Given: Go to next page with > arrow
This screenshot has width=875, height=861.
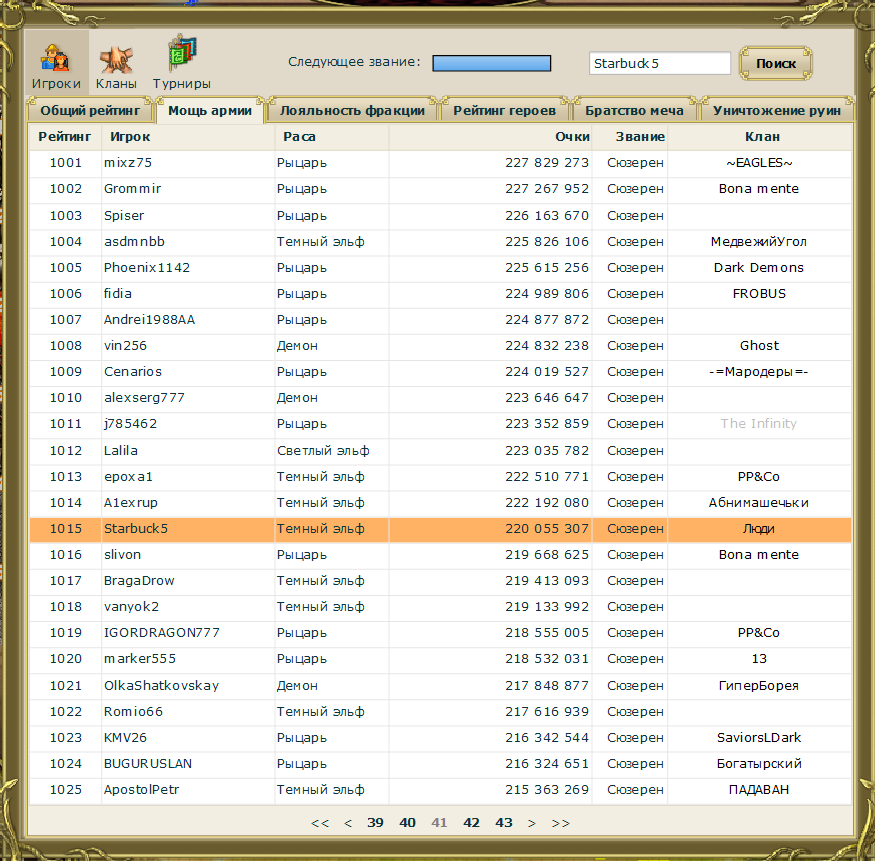Looking at the screenshot, I should [x=532, y=823].
